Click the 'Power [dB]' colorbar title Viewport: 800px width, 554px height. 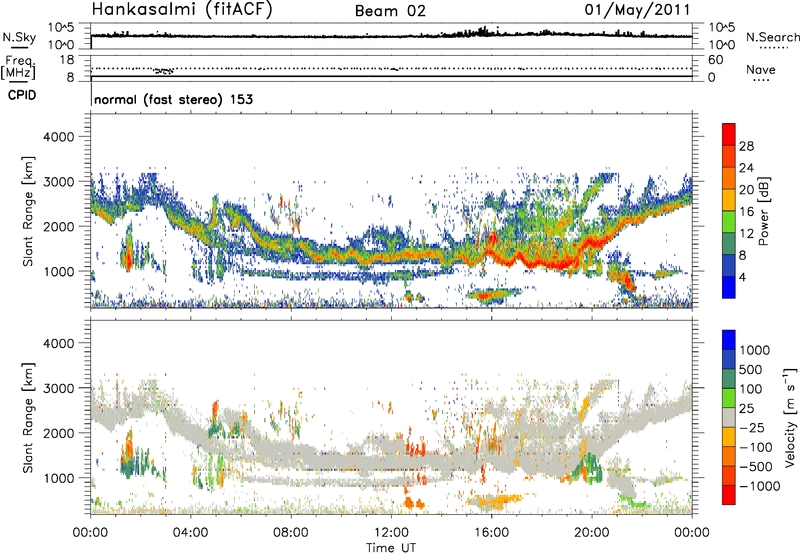[x=763, y=211]
